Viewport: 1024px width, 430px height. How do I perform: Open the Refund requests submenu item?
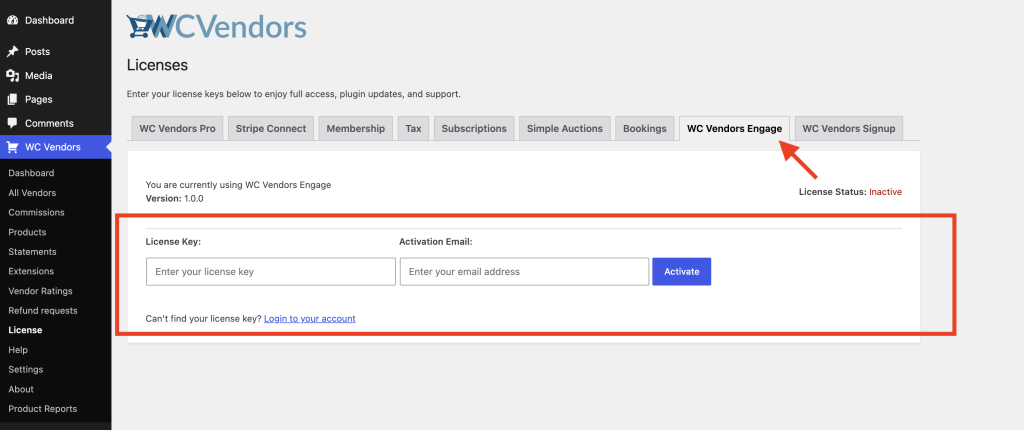(x=43, y=310)
